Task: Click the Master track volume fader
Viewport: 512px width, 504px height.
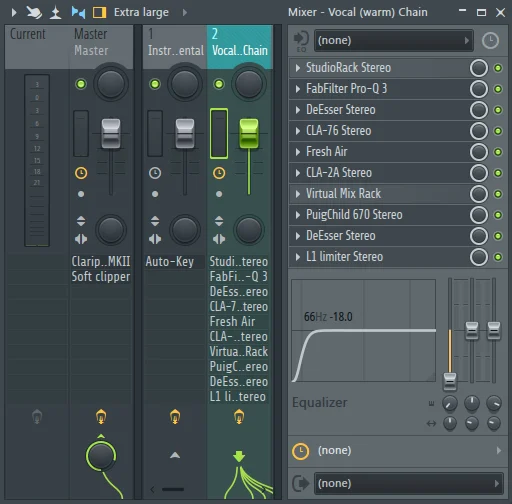Action: (111, 133)
